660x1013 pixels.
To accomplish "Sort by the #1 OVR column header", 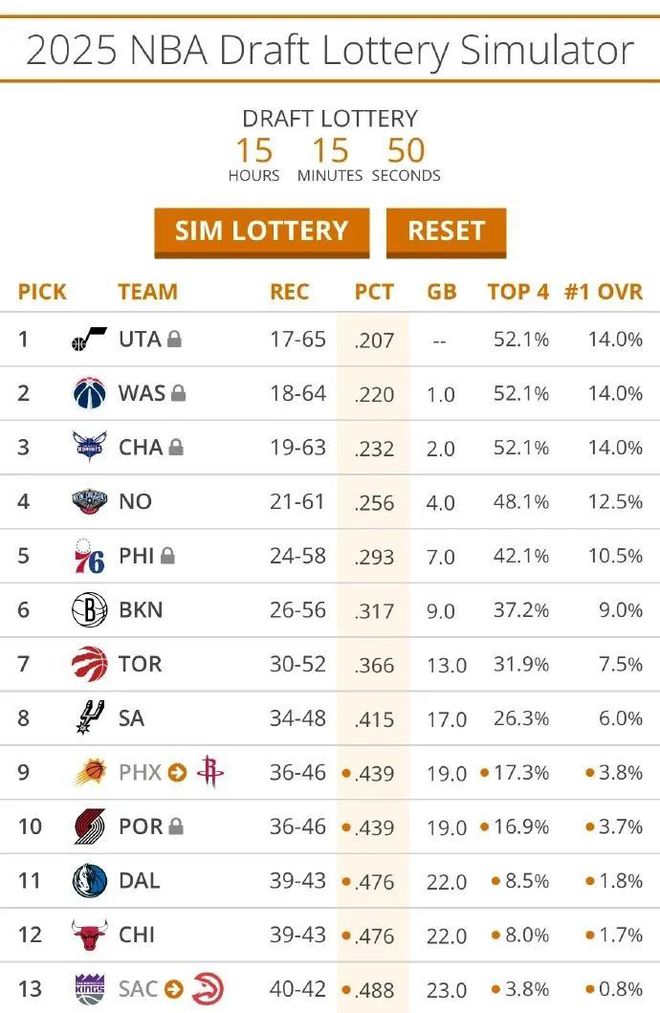I will [x=603, y=292].
